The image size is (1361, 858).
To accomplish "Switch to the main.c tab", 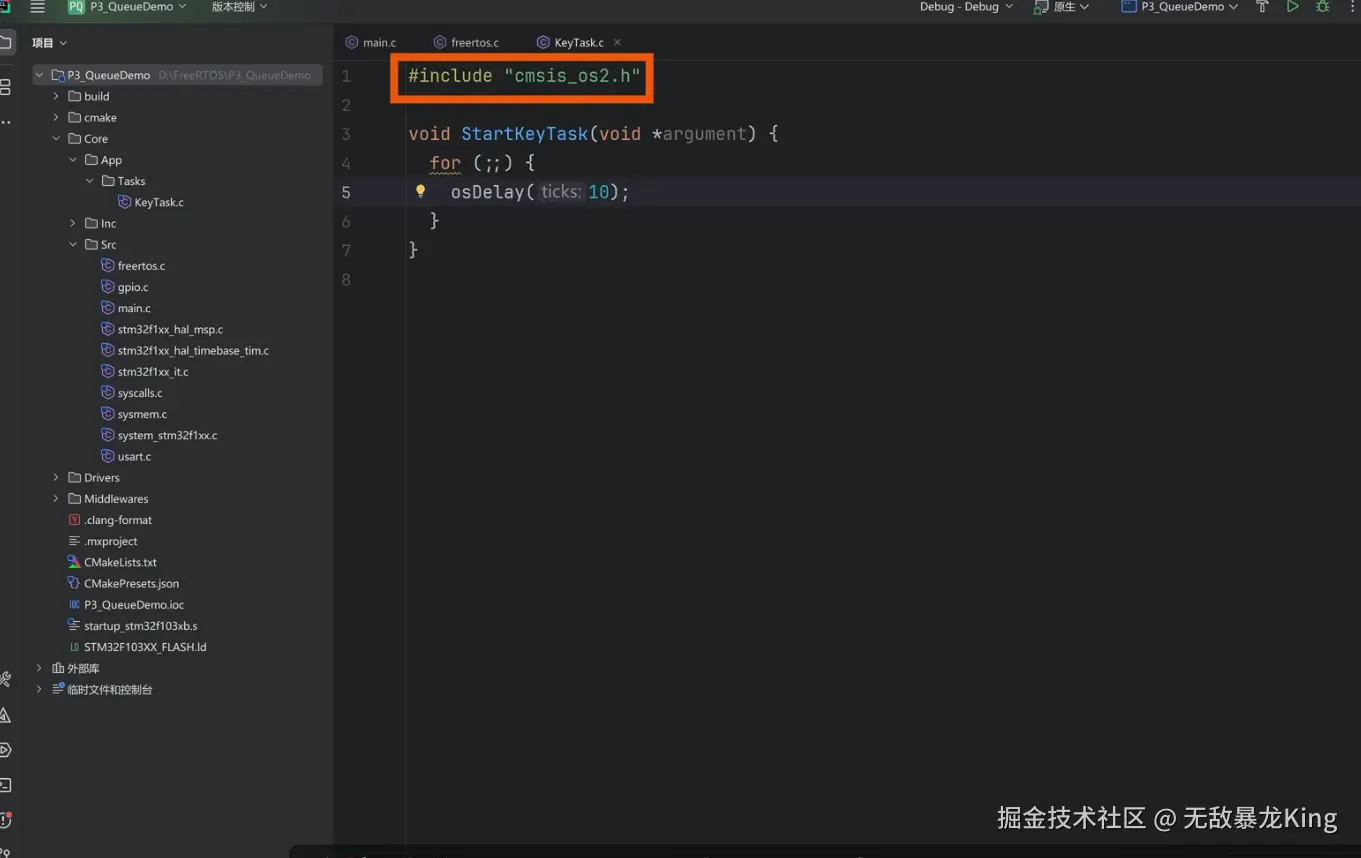I will tap(371, 42).
